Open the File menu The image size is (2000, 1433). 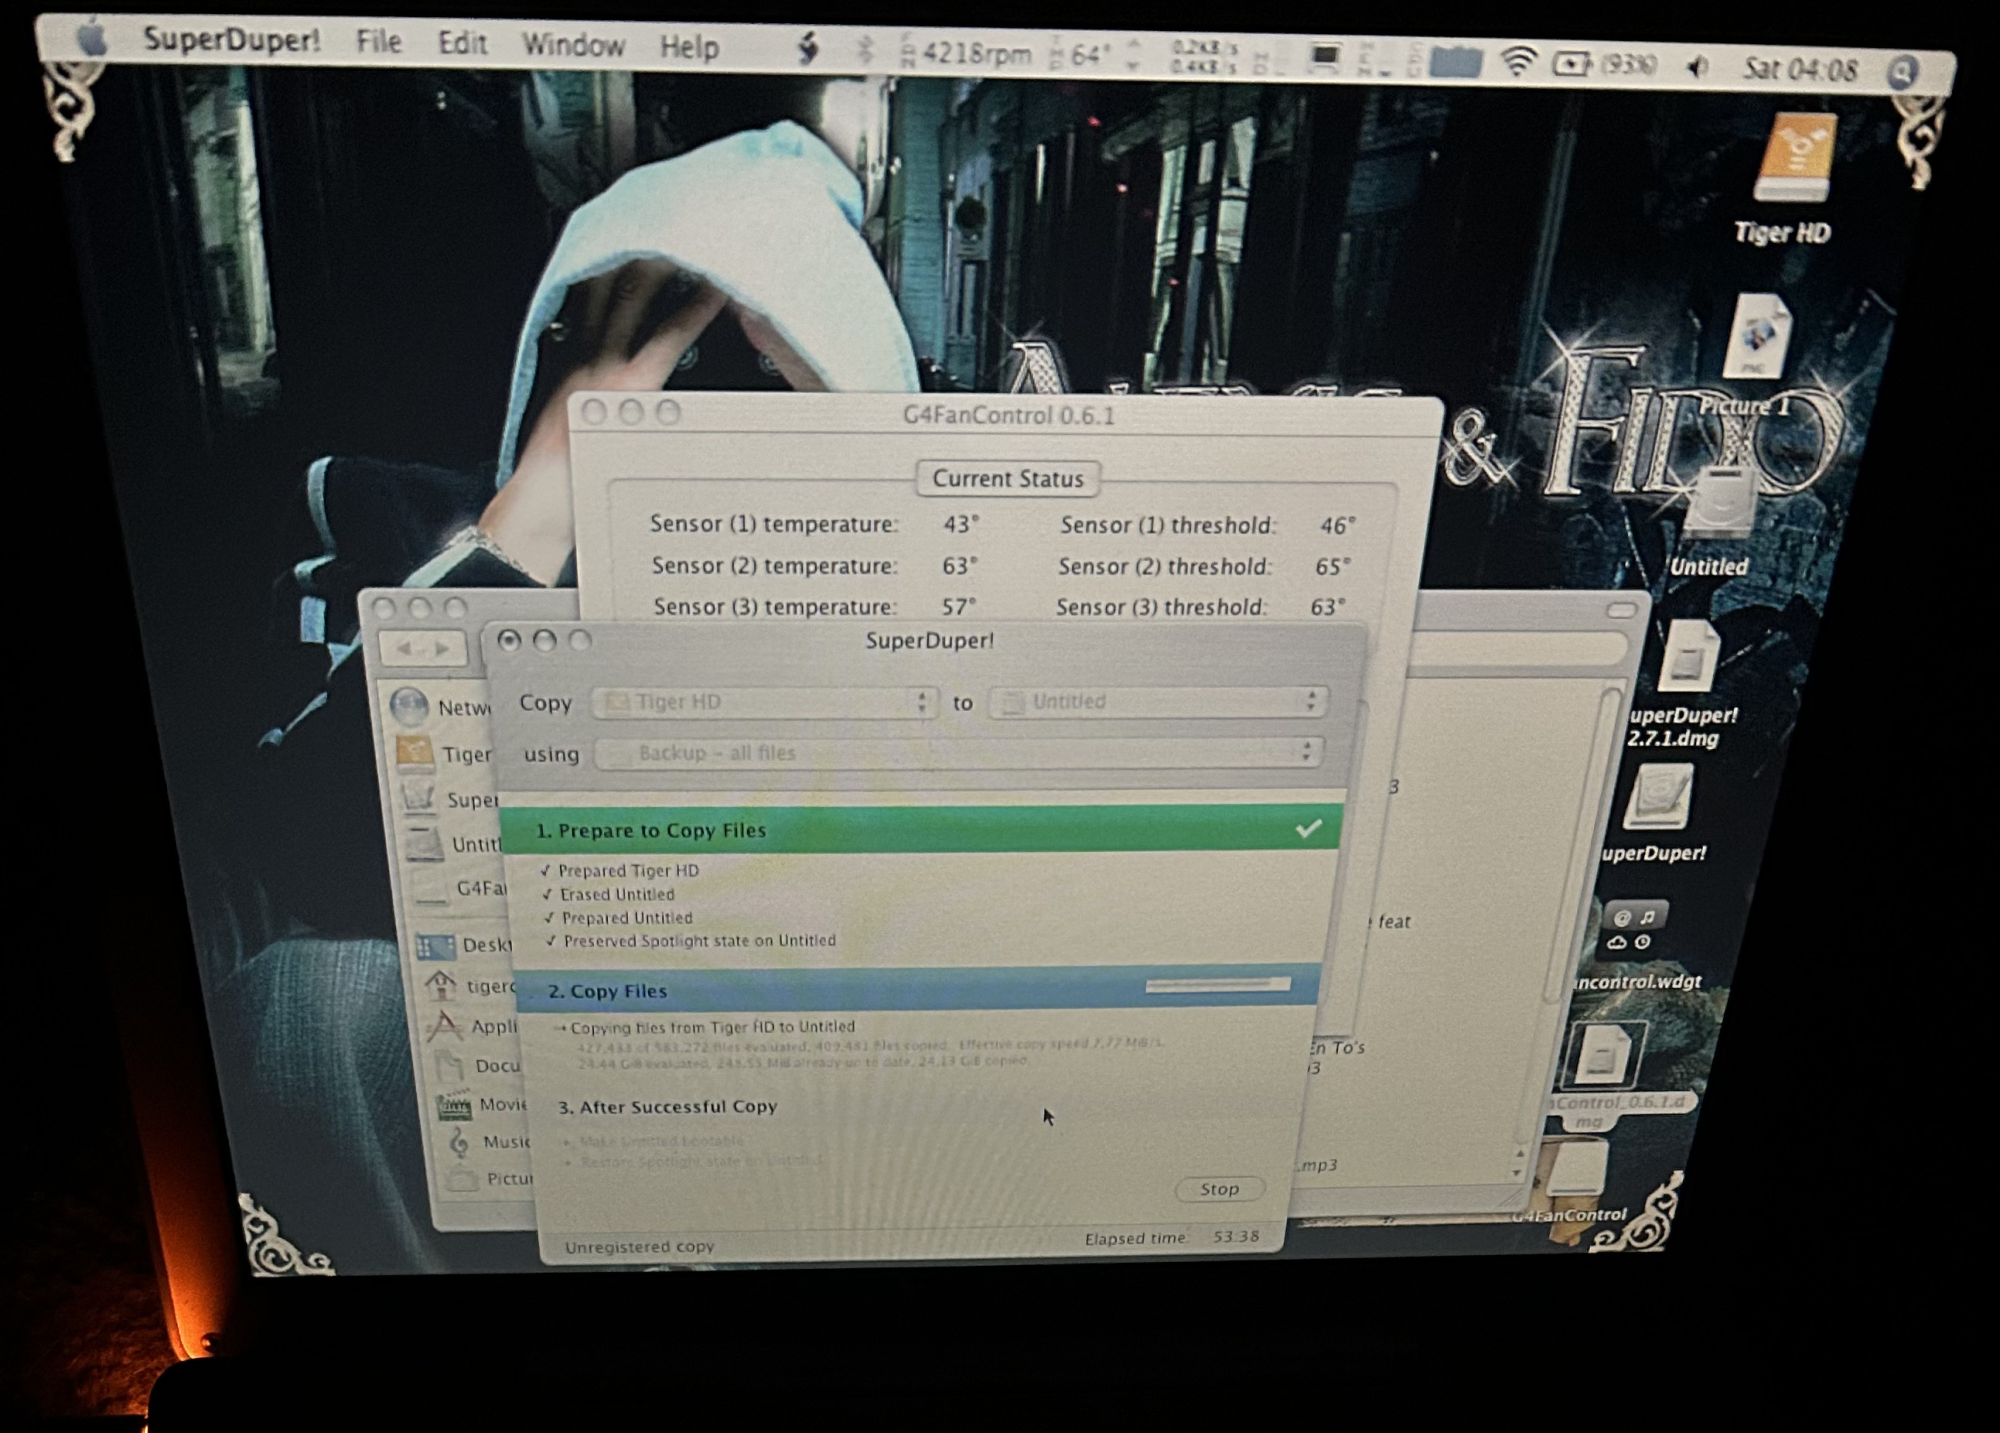[x=378, y=42]
